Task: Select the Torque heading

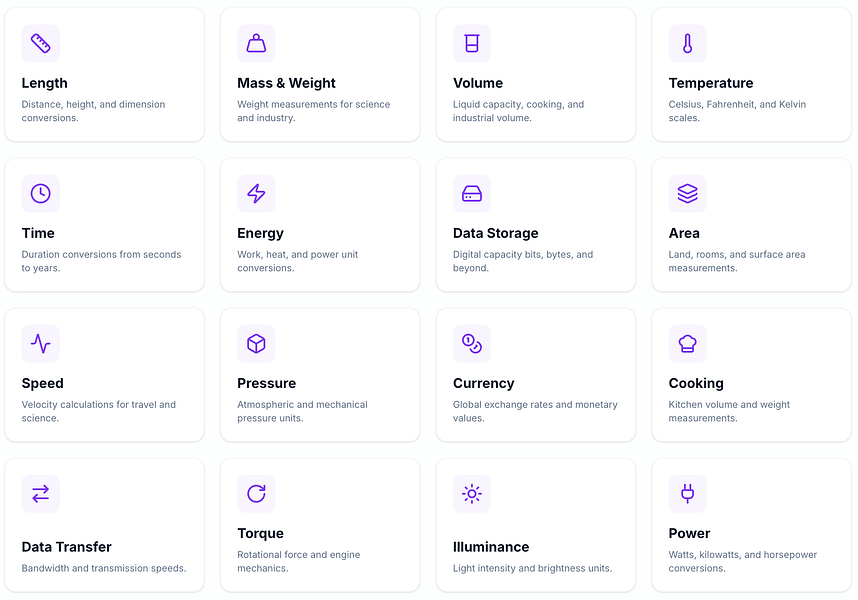Action: point(260,533)
